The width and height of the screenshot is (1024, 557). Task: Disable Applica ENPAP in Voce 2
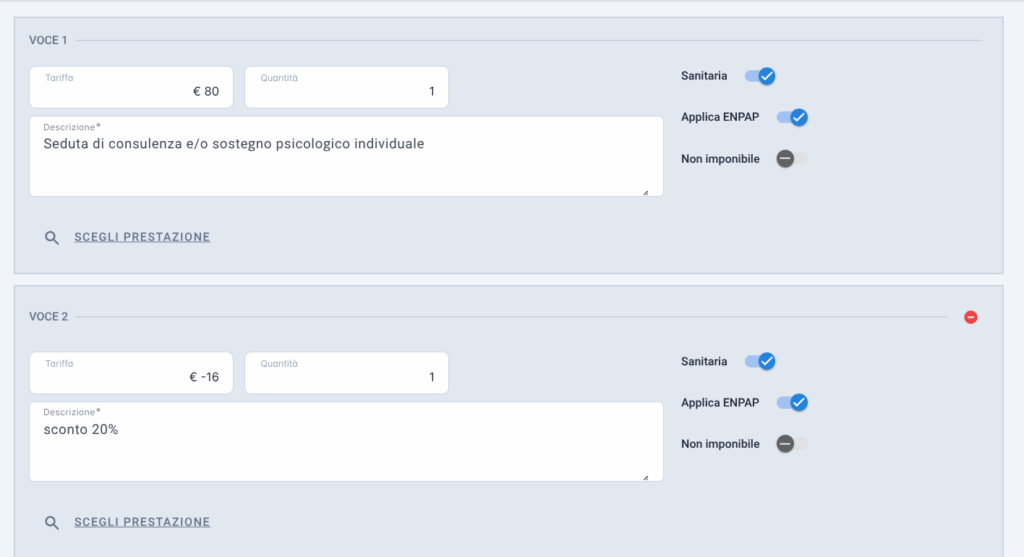pyautogui.click(x=792, y=402)
